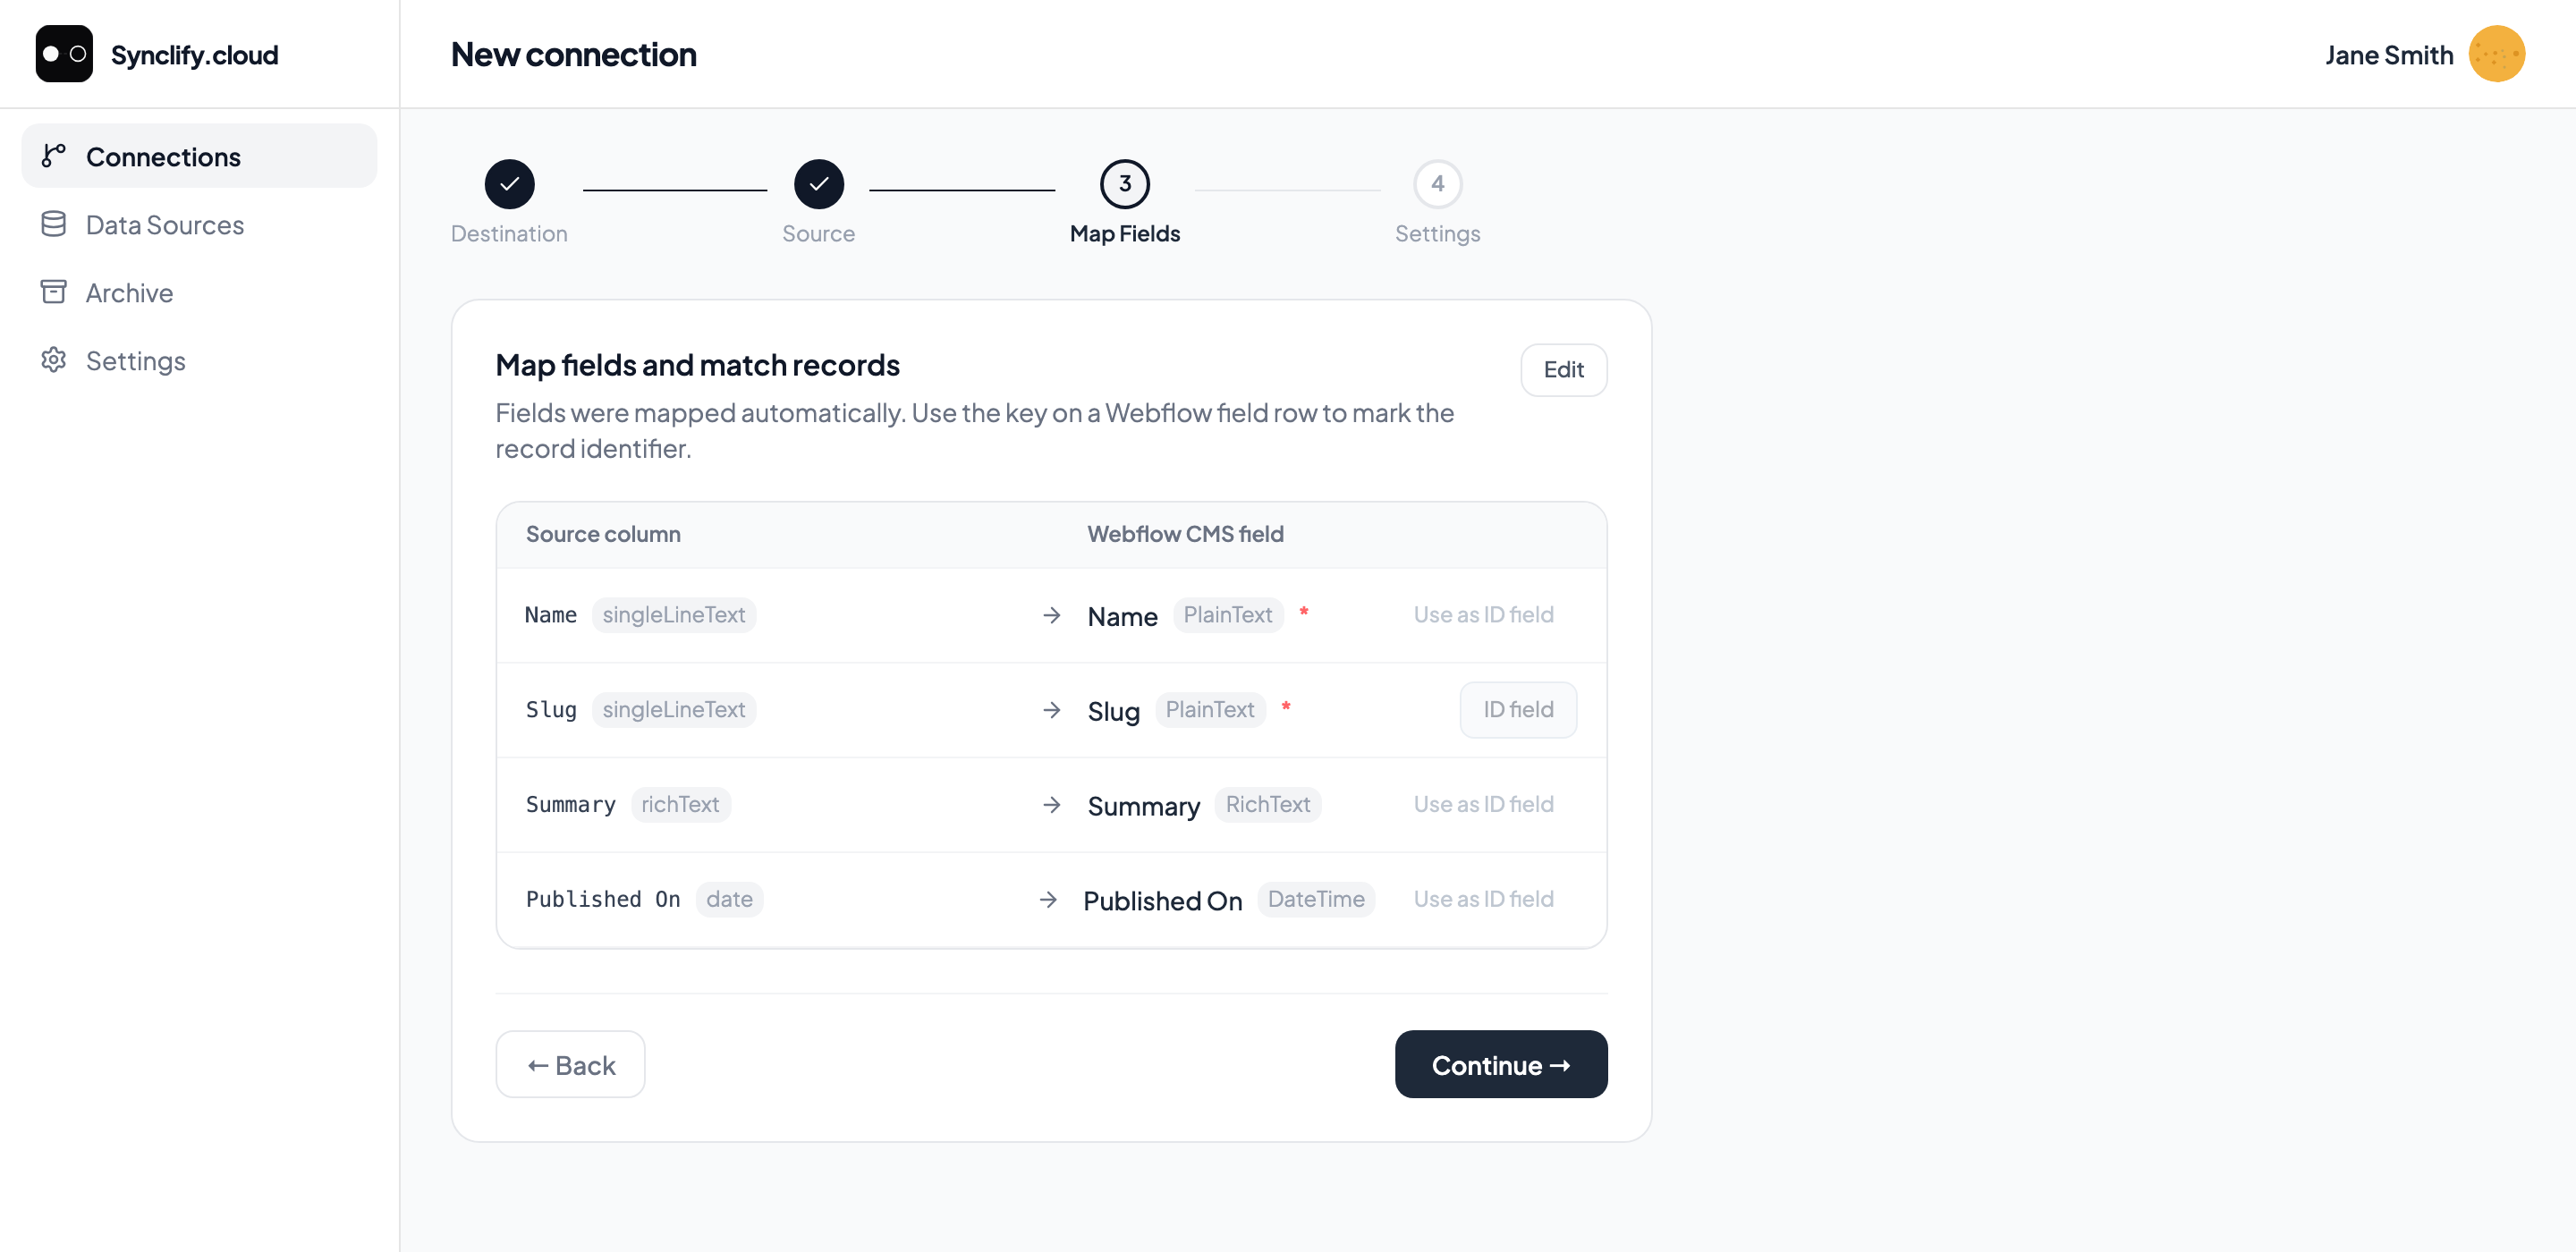Open Data Sources in the sidebar
The height and width of the screenshot is (1252, 2576).
(x=199, y=224)
